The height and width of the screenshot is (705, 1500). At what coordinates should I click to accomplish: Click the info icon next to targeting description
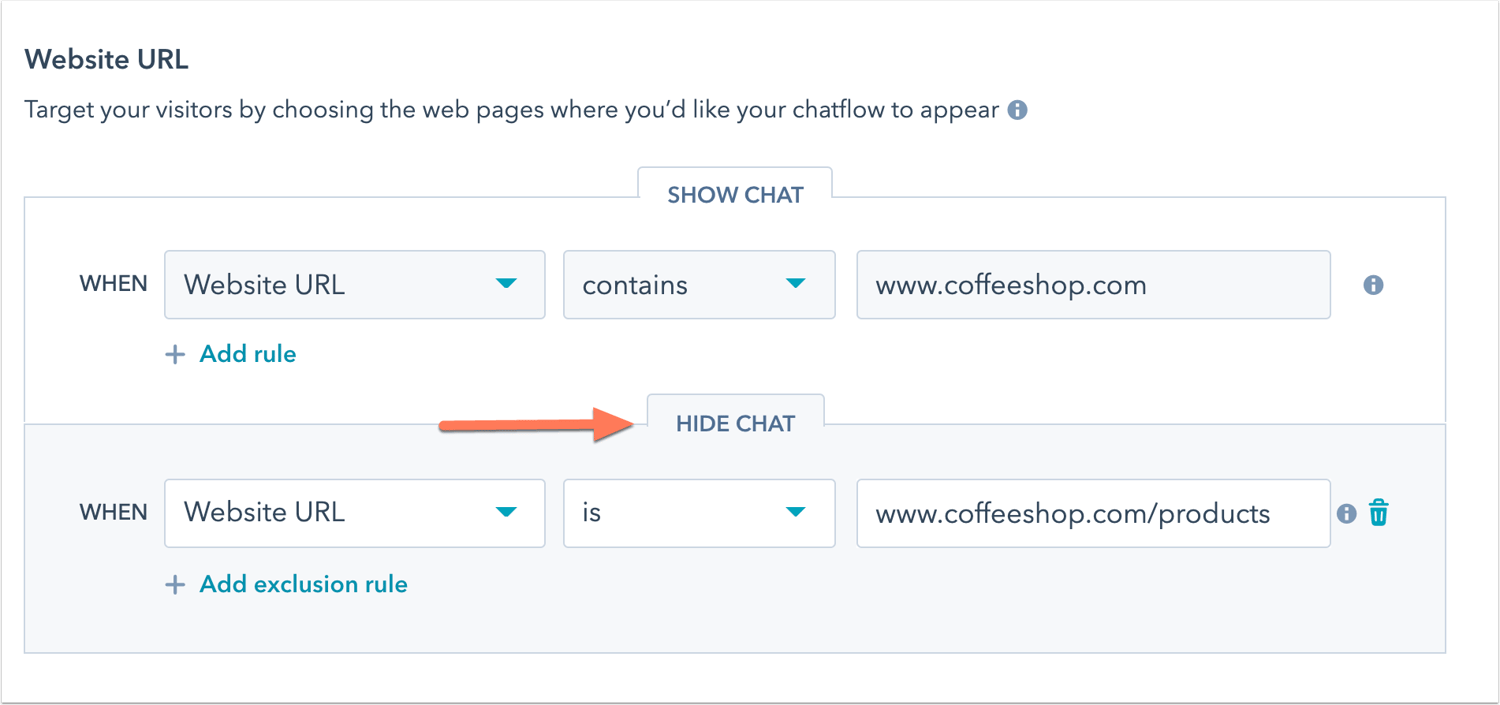tap(1018, 110)
